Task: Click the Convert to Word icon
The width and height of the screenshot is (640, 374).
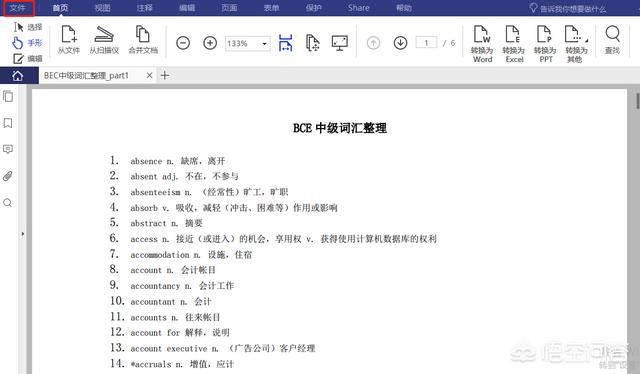Action: click(x=482, y=44)
